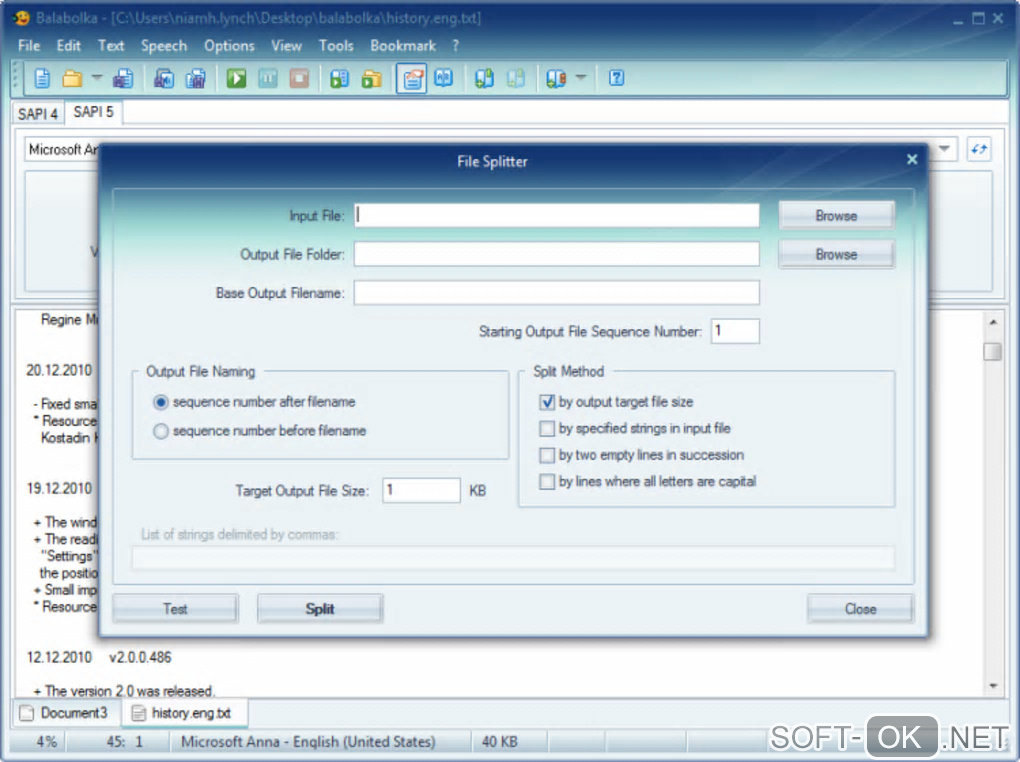Image resolution: width=1020 pixels, height=762 pixels.
Task: Click the dictionary book icon
Action: (x=444, y=78)
